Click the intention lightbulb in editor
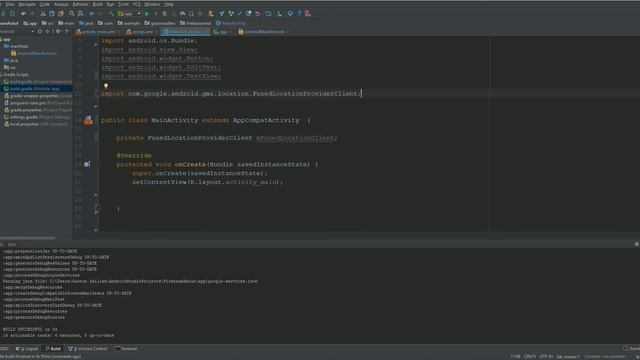 (x=106, y=86)
